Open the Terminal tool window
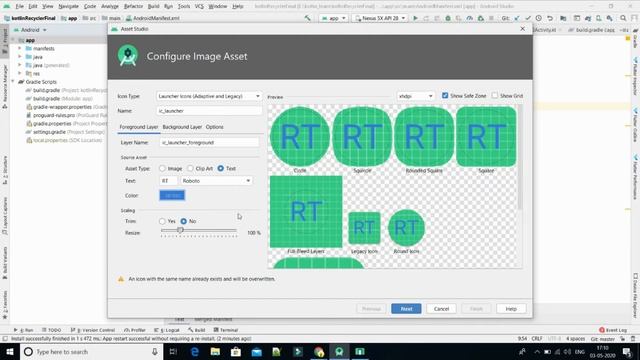This screenshot has height=360, width=640. tap(226, 330)
